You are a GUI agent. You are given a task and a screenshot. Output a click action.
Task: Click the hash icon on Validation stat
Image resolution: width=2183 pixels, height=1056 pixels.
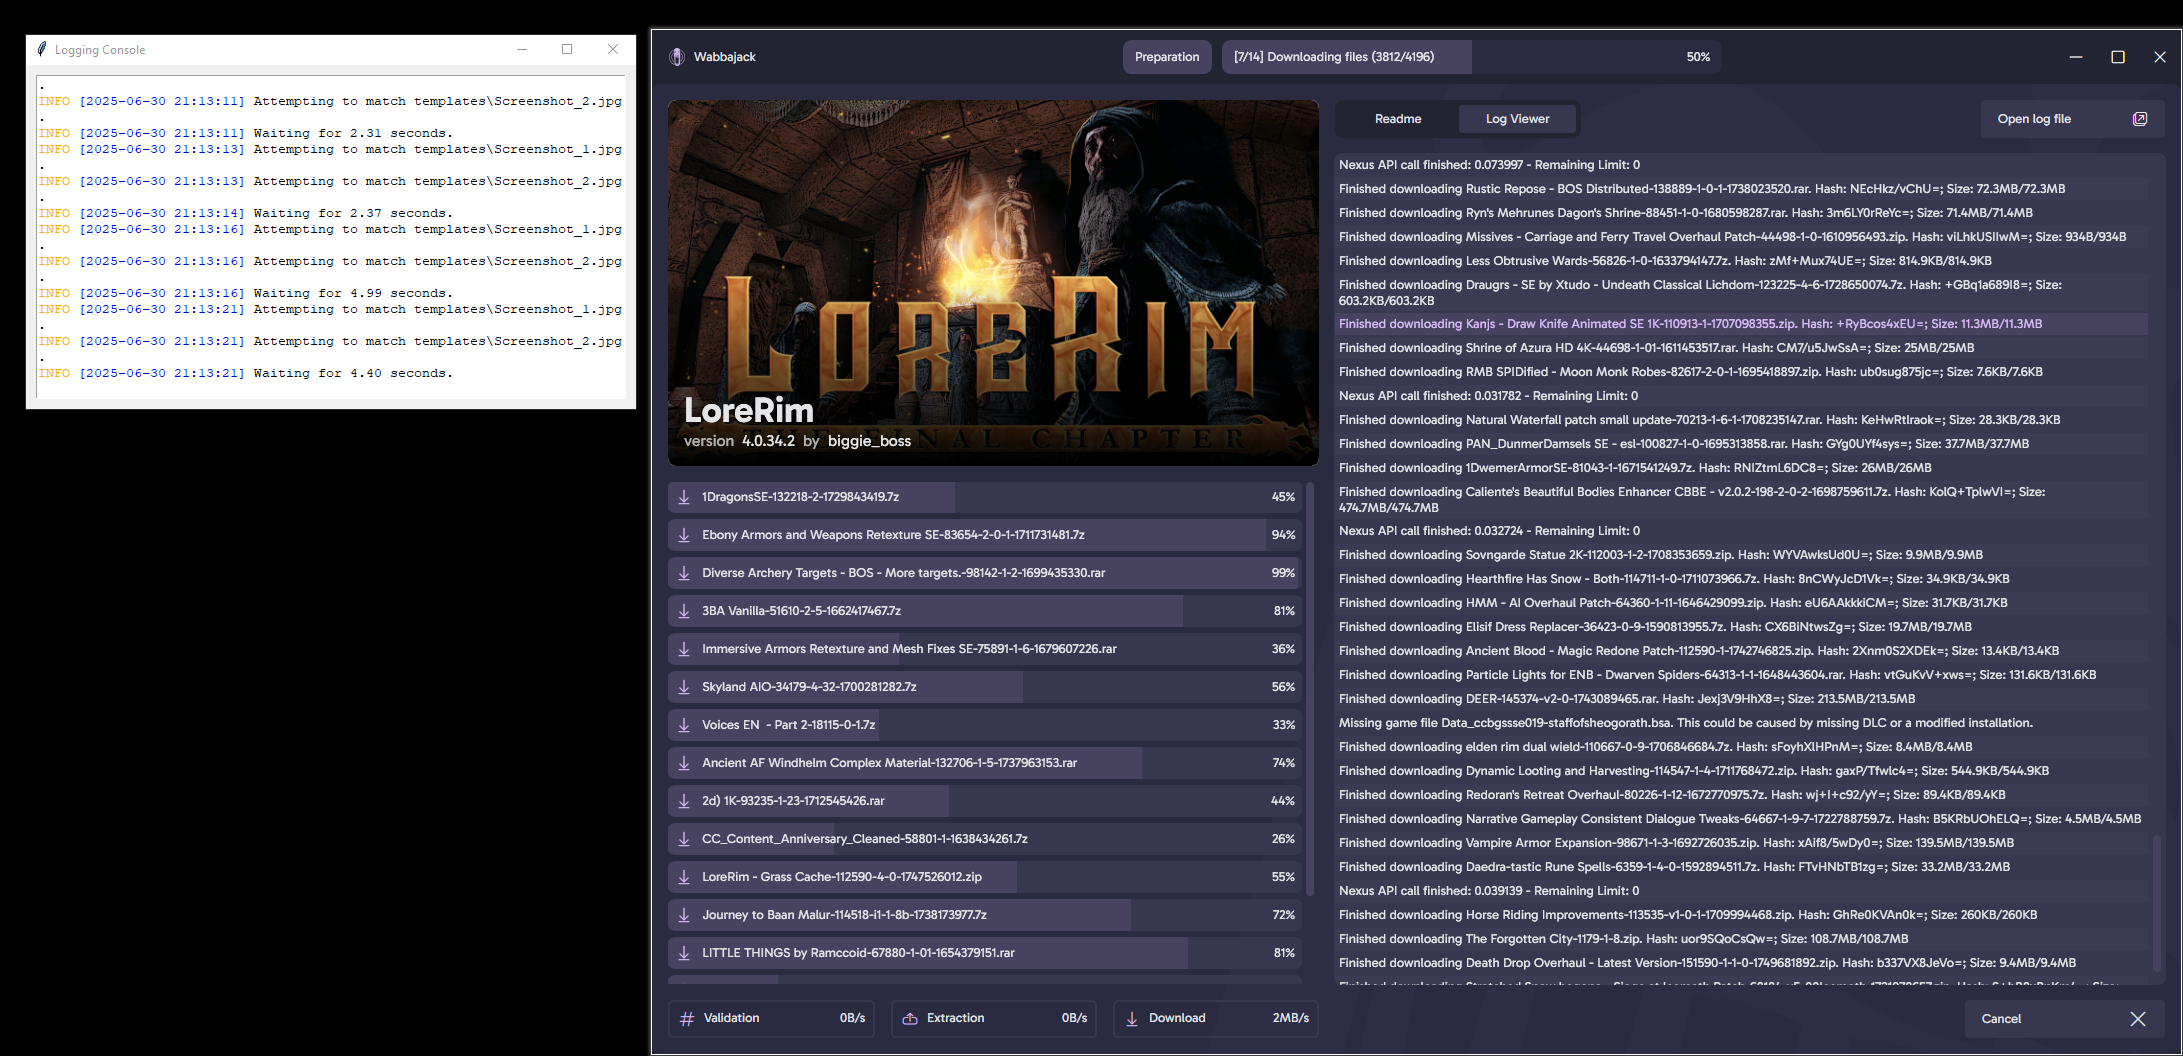687,1019
